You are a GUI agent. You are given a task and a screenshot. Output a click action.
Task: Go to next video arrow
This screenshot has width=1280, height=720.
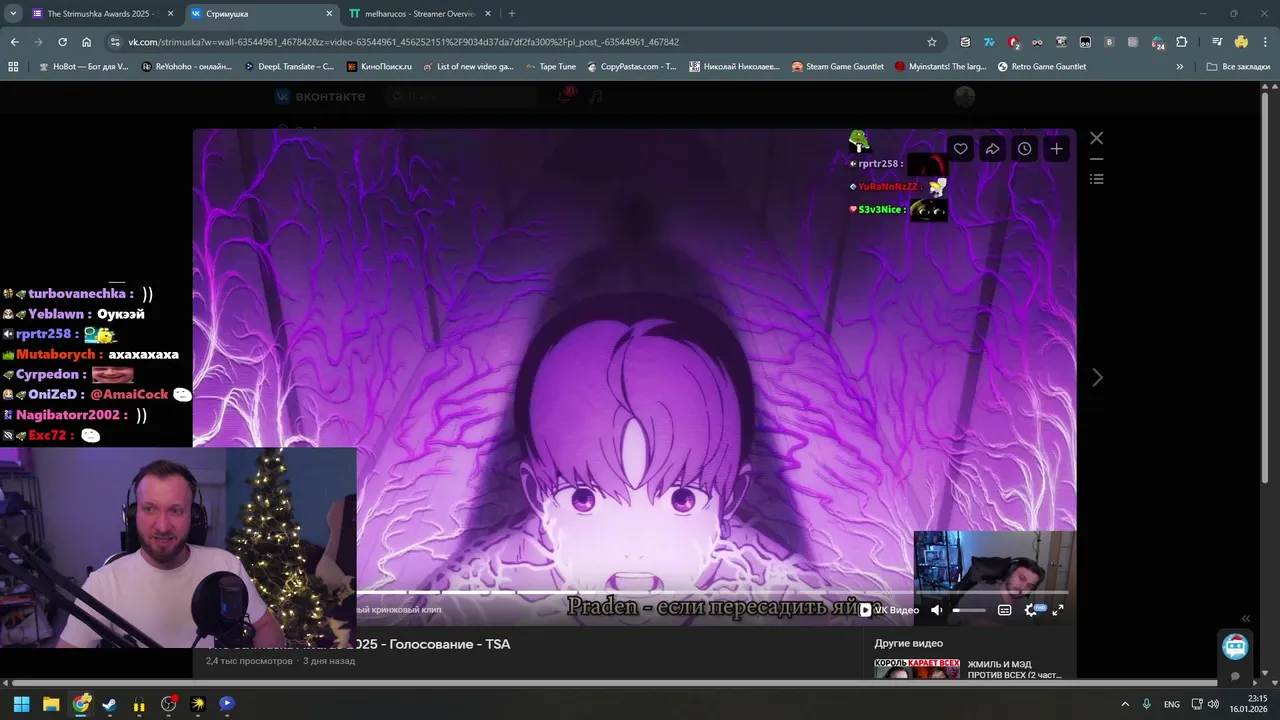(x=1097, y=377)
